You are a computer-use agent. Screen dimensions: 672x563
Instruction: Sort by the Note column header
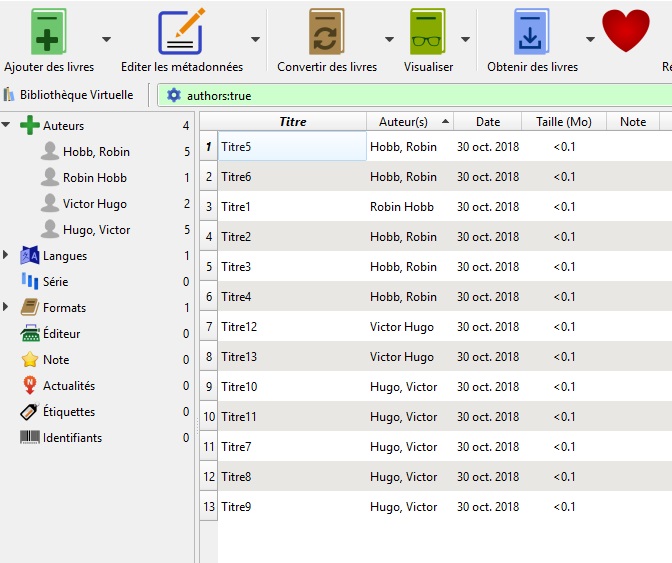(x=633, y=122)
